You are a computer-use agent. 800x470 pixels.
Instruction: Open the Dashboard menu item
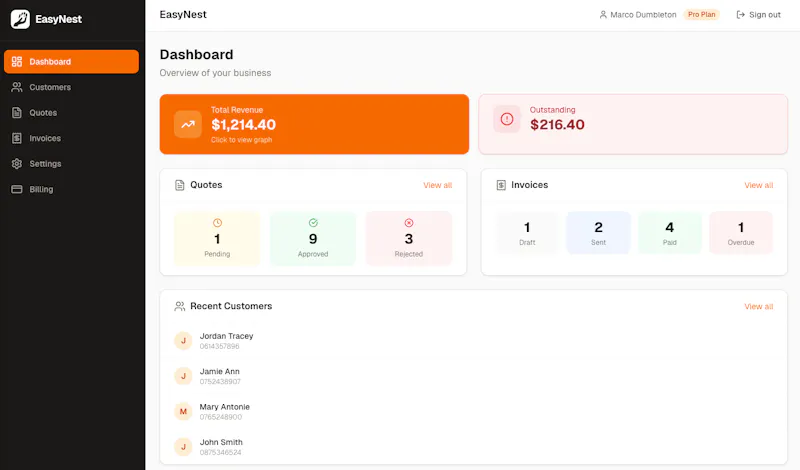tap(71, 62)
